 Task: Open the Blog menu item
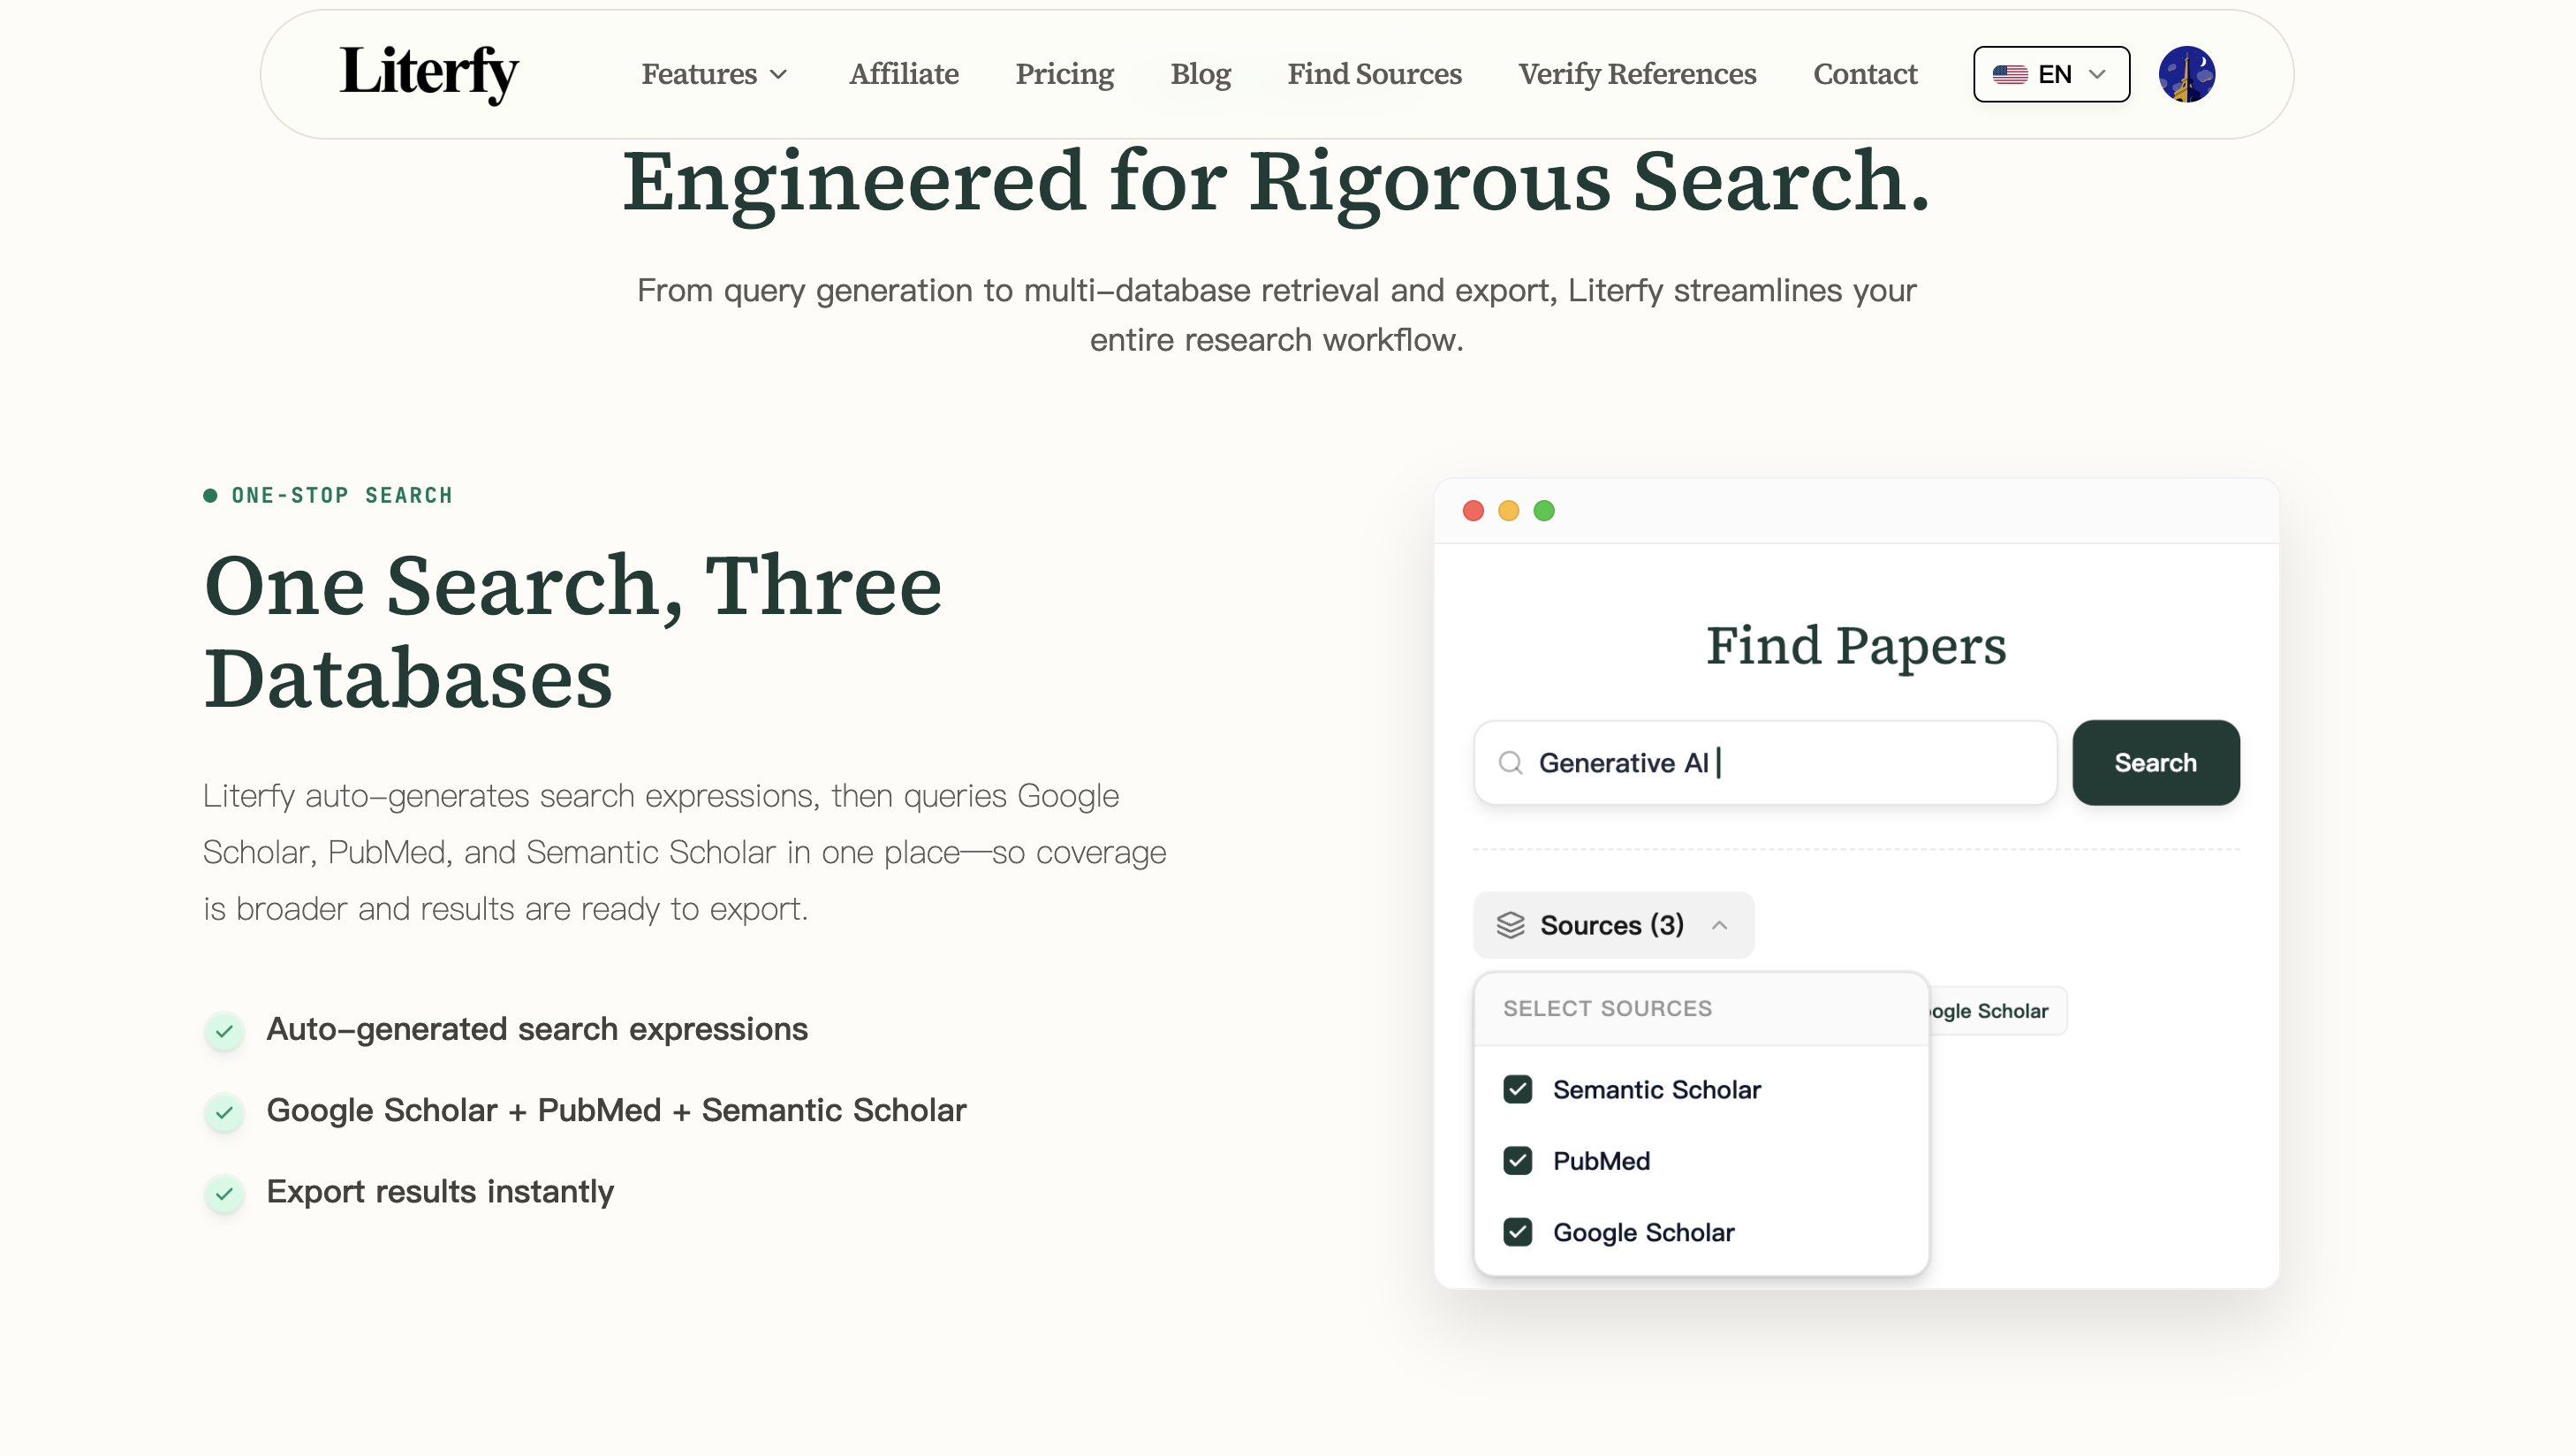point(1200,74)
